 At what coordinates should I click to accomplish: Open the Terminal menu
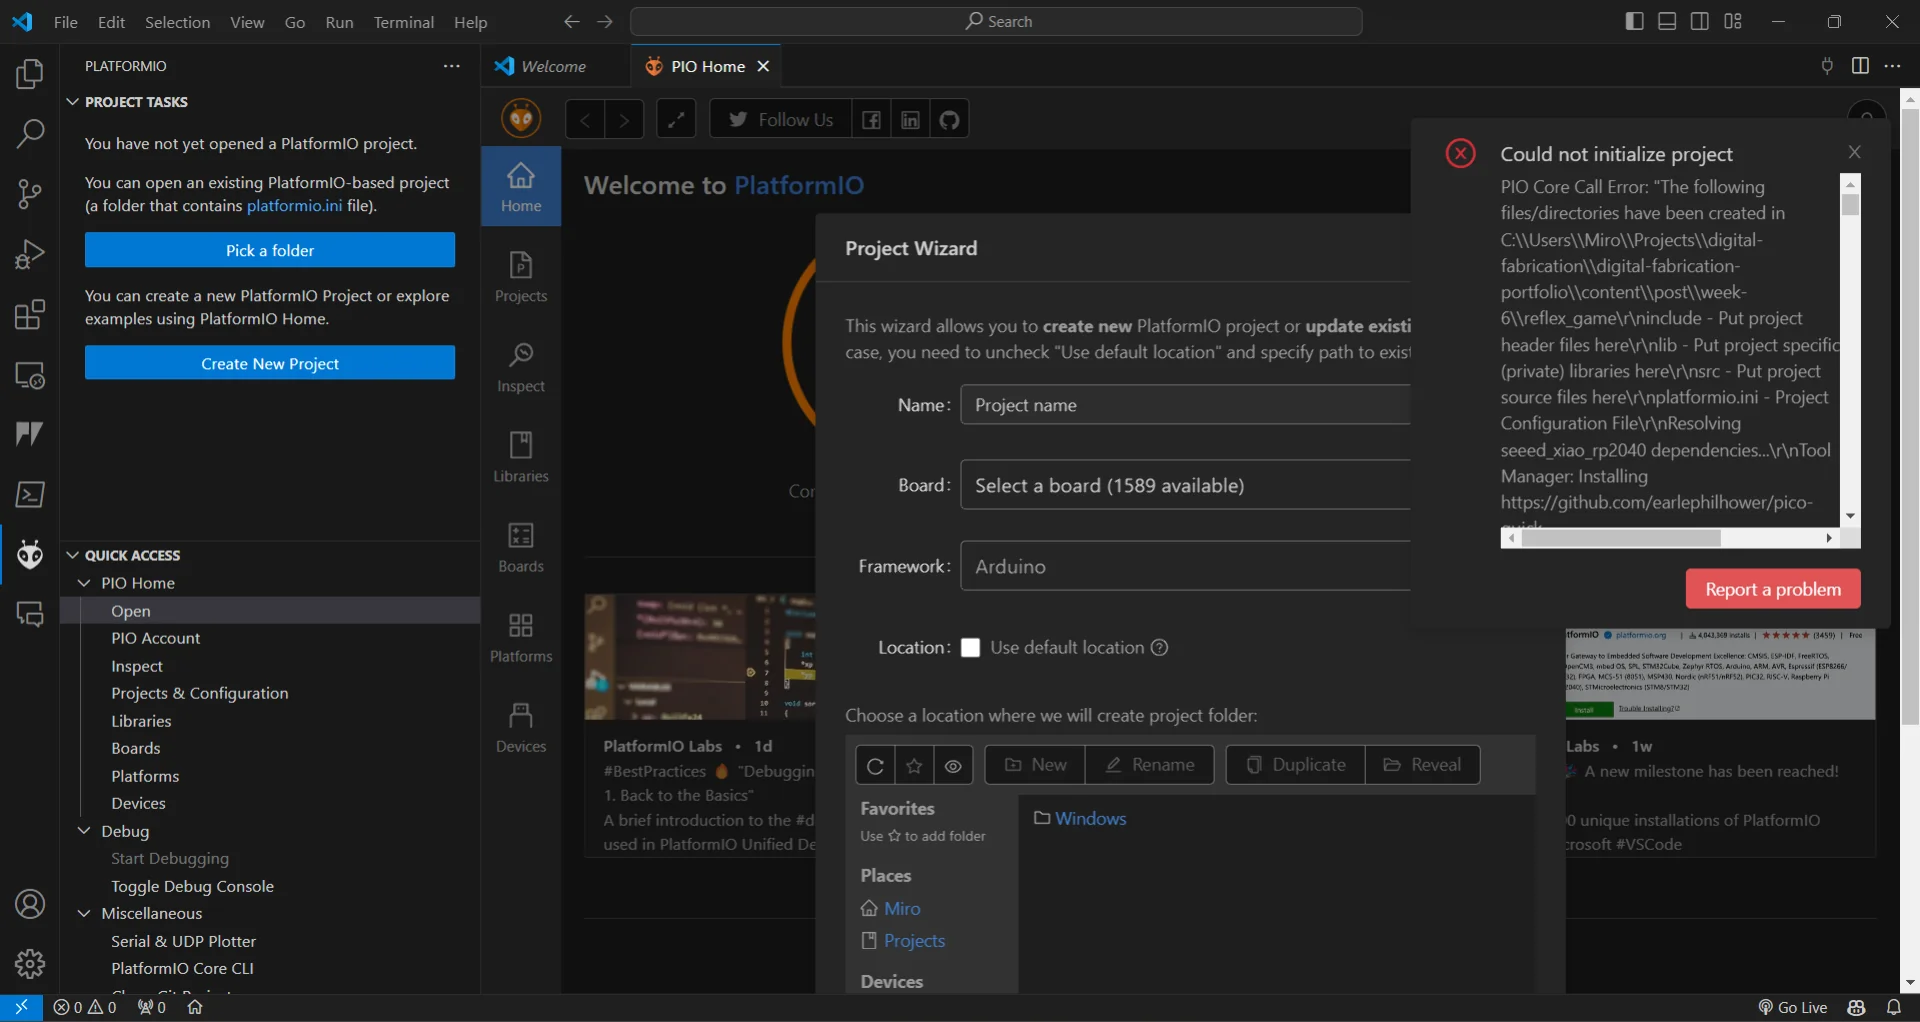click(403, 22)
